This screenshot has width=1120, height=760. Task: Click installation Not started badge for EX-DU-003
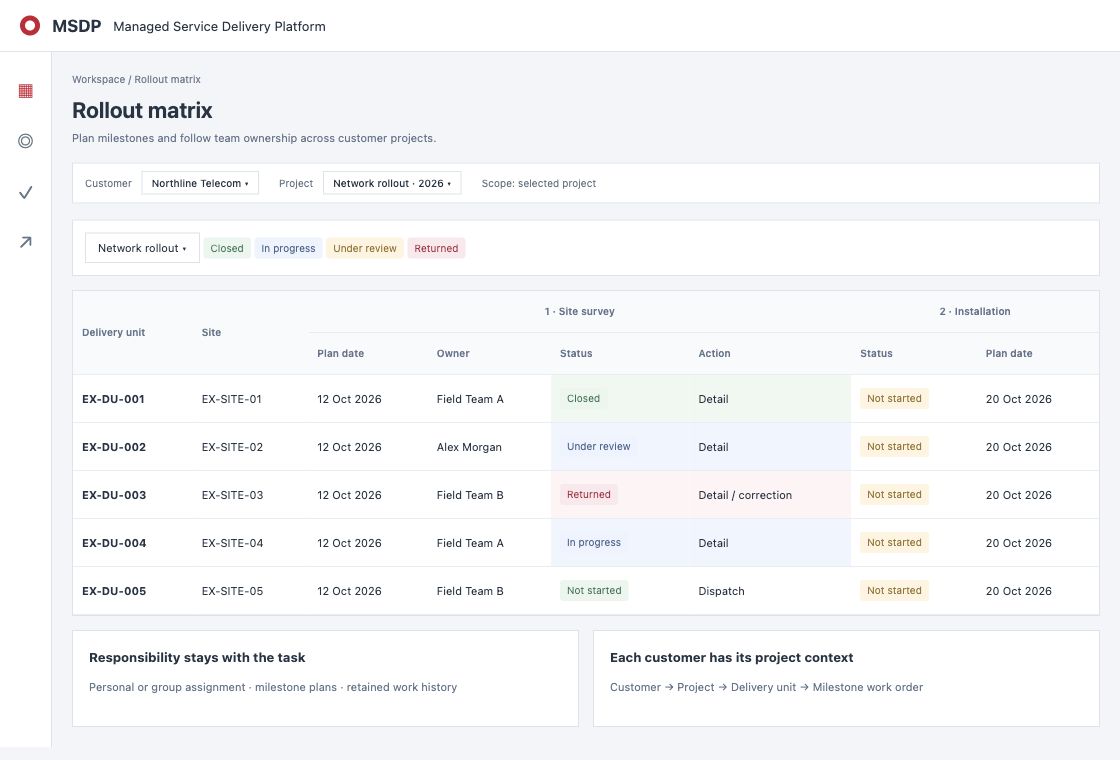coord(894,494)
